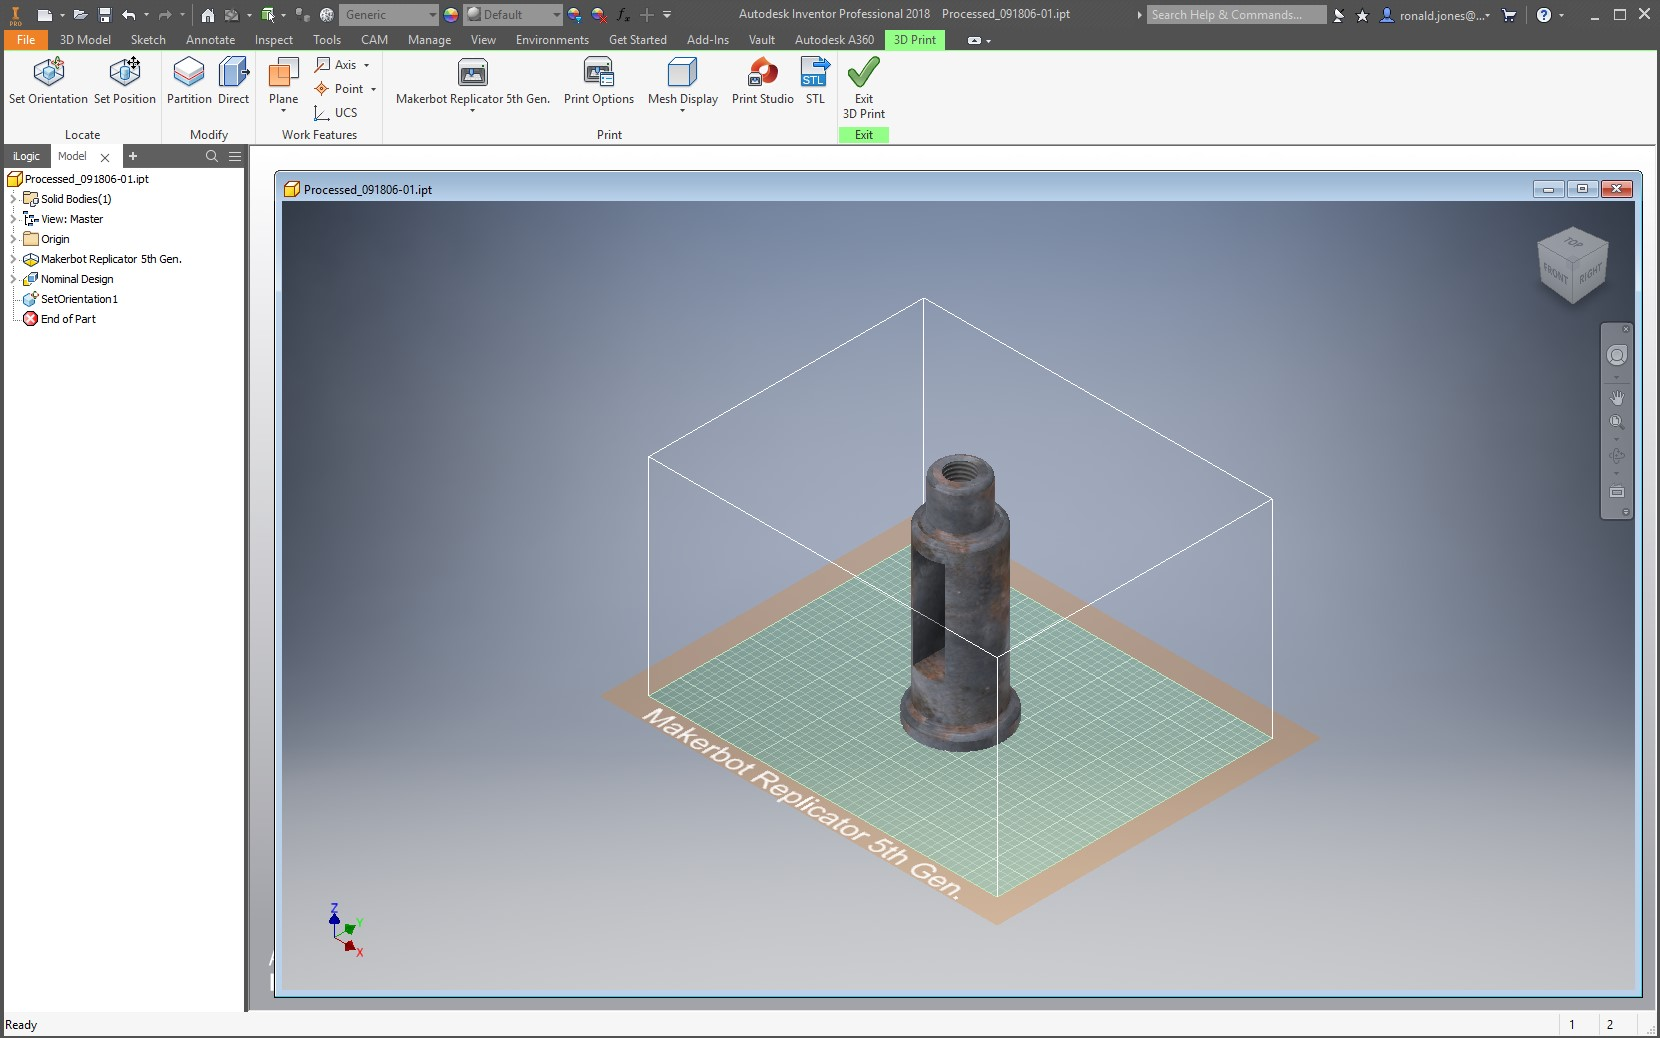Click the appearance color wheel icon
1660x1038 pixels.
(451, 15)
